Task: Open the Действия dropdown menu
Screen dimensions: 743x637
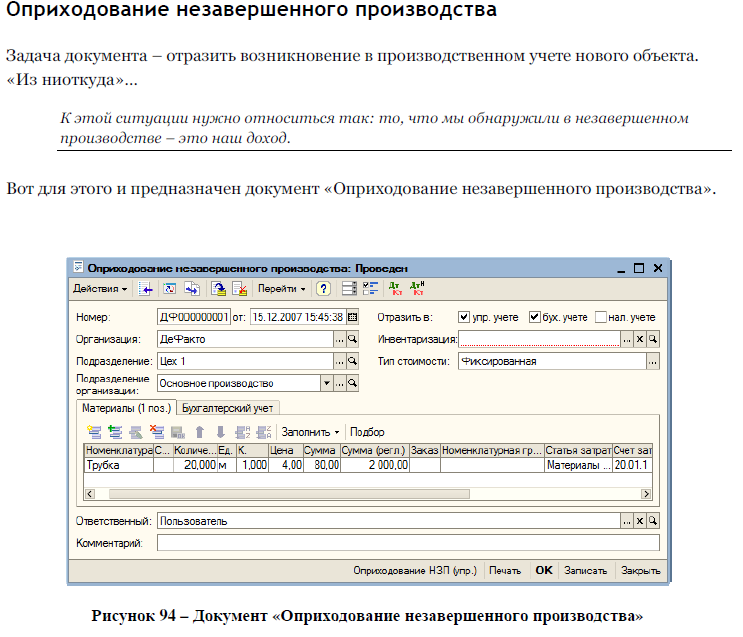Action: click(x=100, y=289)
